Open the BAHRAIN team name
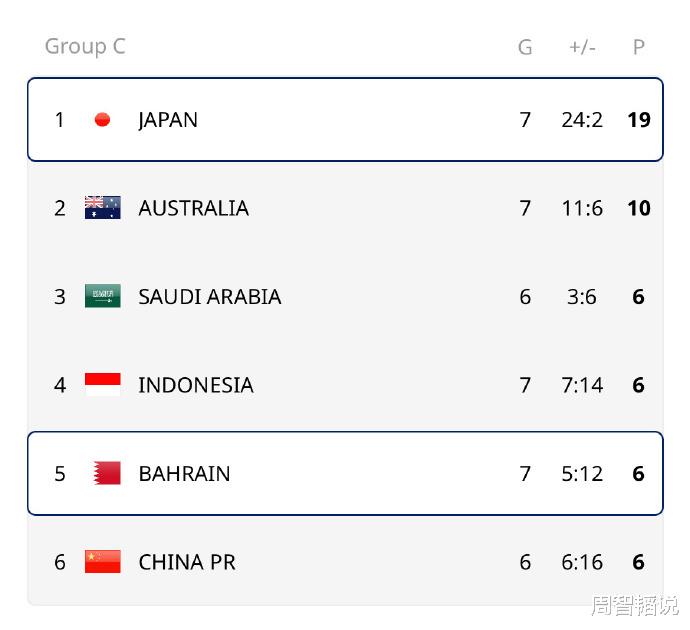Image resolution: width=690 pixels, height=630 pixels. (184, 473)
